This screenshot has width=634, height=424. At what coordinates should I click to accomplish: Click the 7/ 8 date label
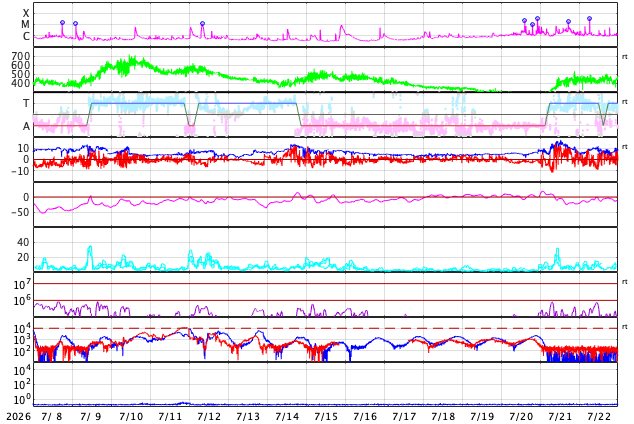[x=53, y=417]
